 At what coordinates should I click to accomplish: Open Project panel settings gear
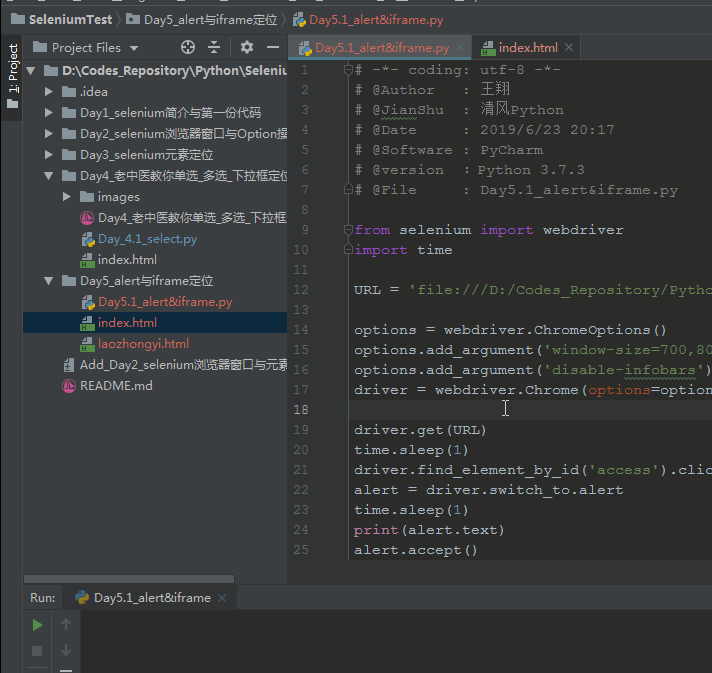pyautogui.click(x=247, y=47)
